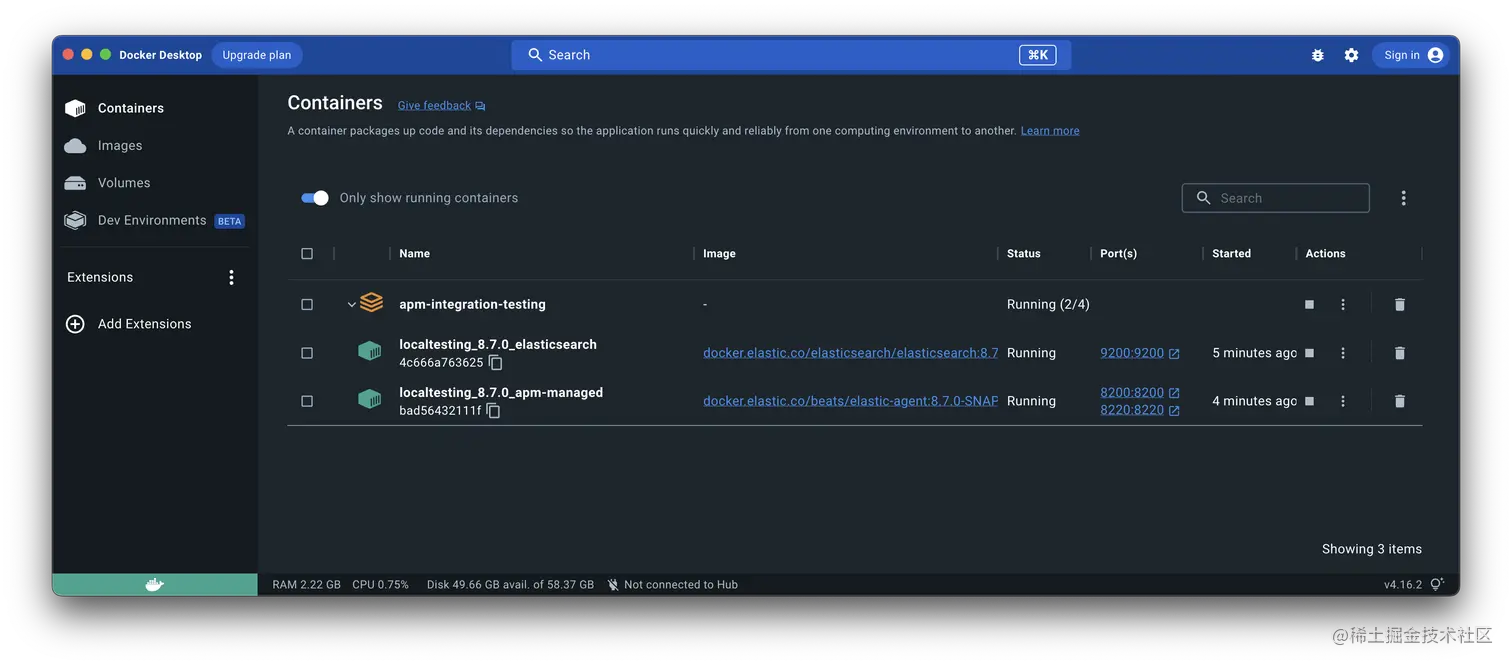
Task: Click the Add Extensions plus icon
Action: (x=75, y=324)
